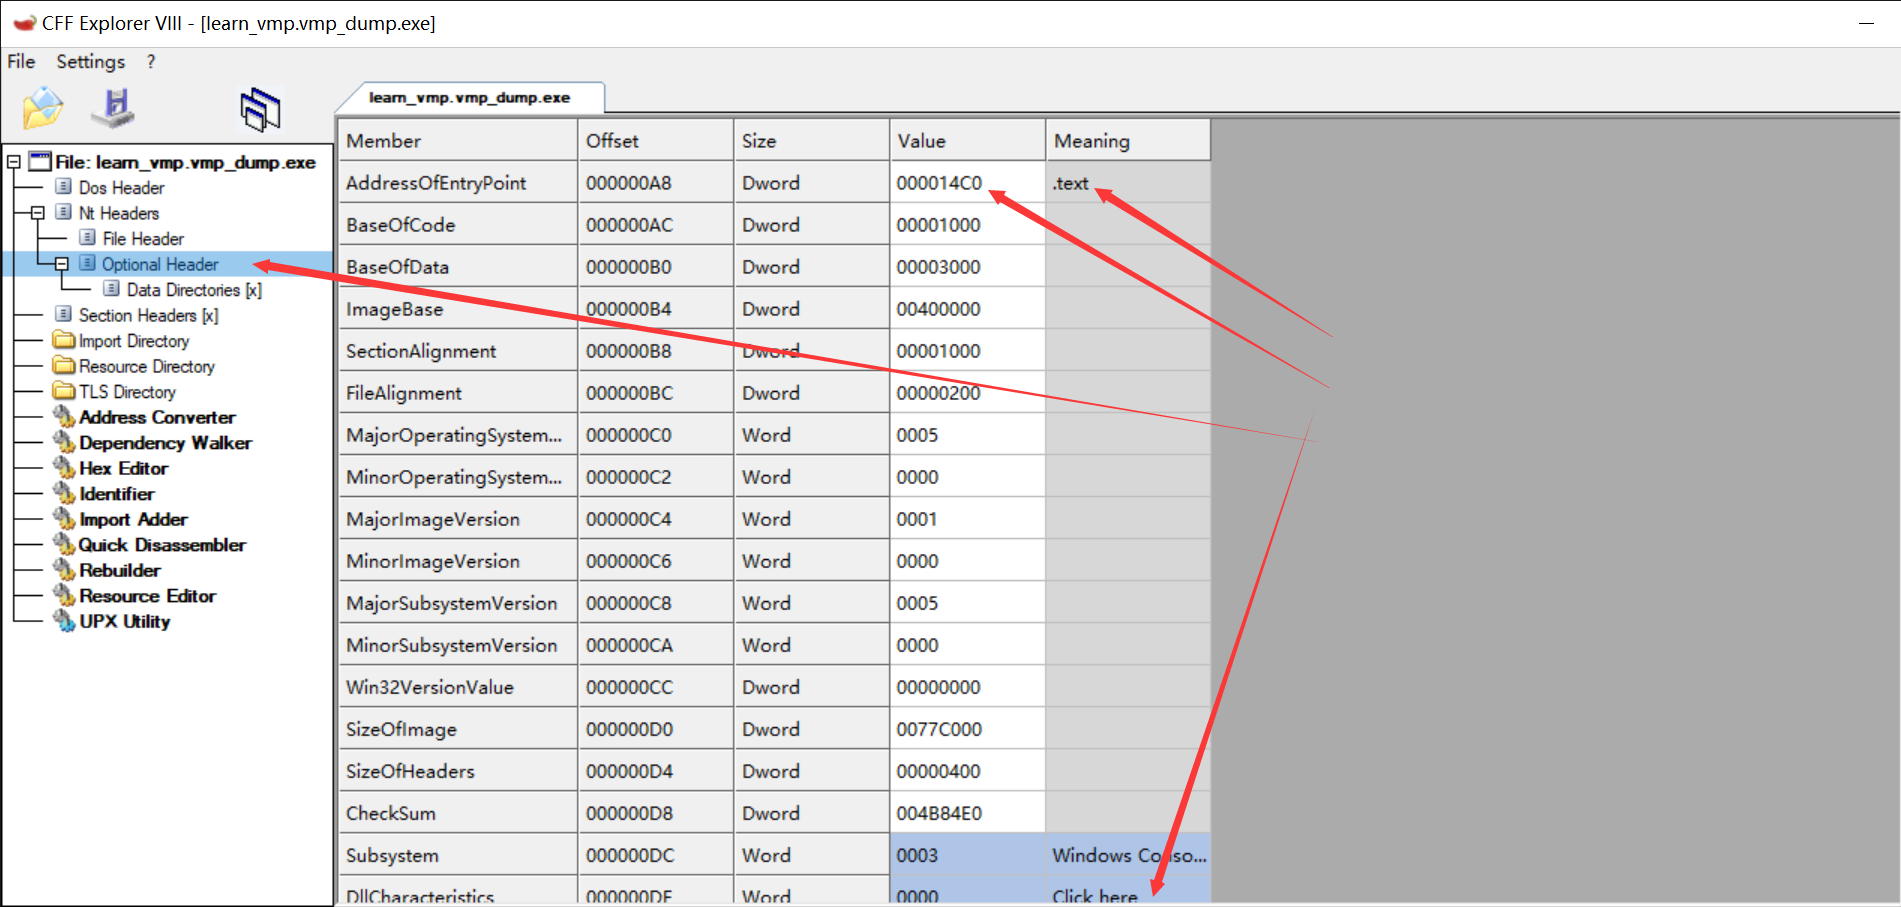Click the Dependency Walker tool icon
This screenshot has width=1901, height=907.
point(64,443)
